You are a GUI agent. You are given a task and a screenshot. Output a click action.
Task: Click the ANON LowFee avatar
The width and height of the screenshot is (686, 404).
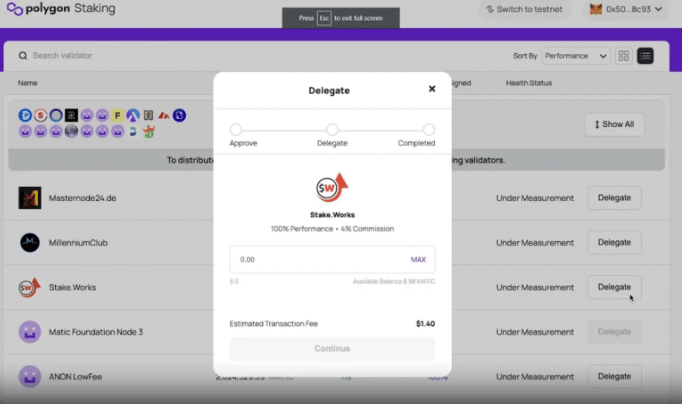[30, 376]
